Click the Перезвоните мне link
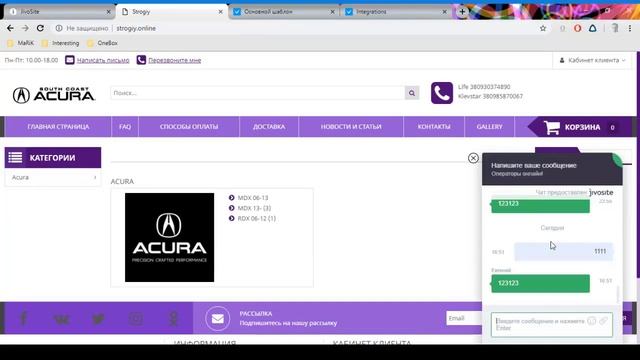 point(175,60)
